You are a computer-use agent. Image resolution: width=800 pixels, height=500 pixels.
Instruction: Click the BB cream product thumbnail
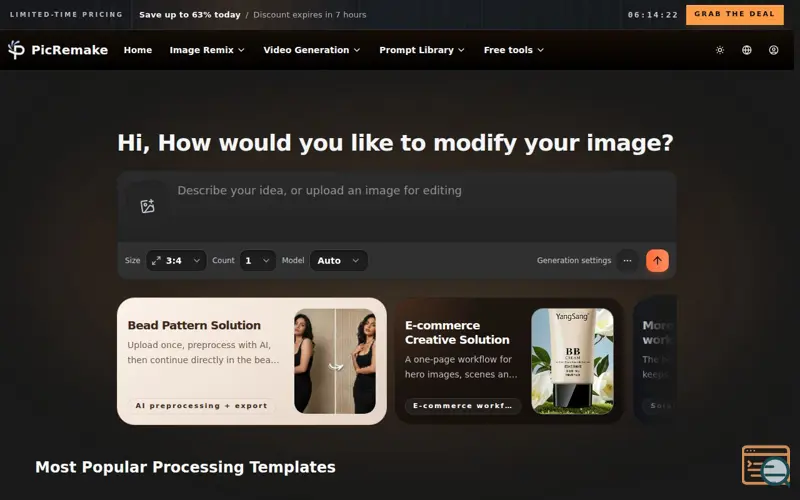pyautogui.click(x=572, y=361)
